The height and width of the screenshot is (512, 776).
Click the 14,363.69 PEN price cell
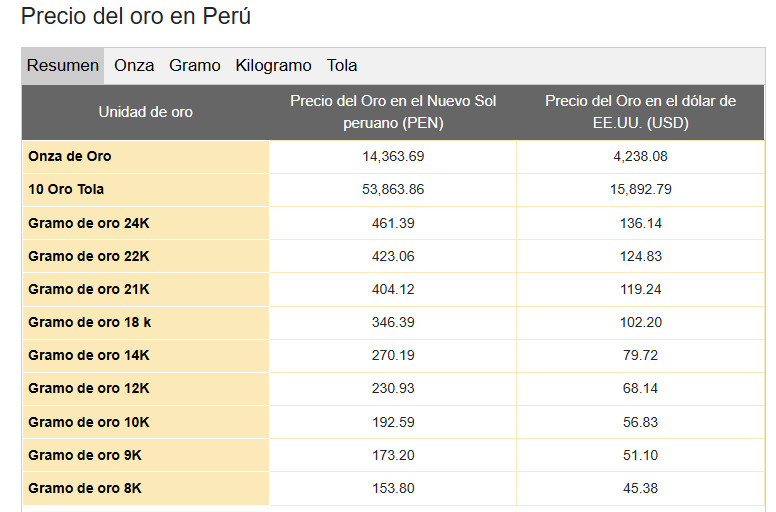point(393,157)
